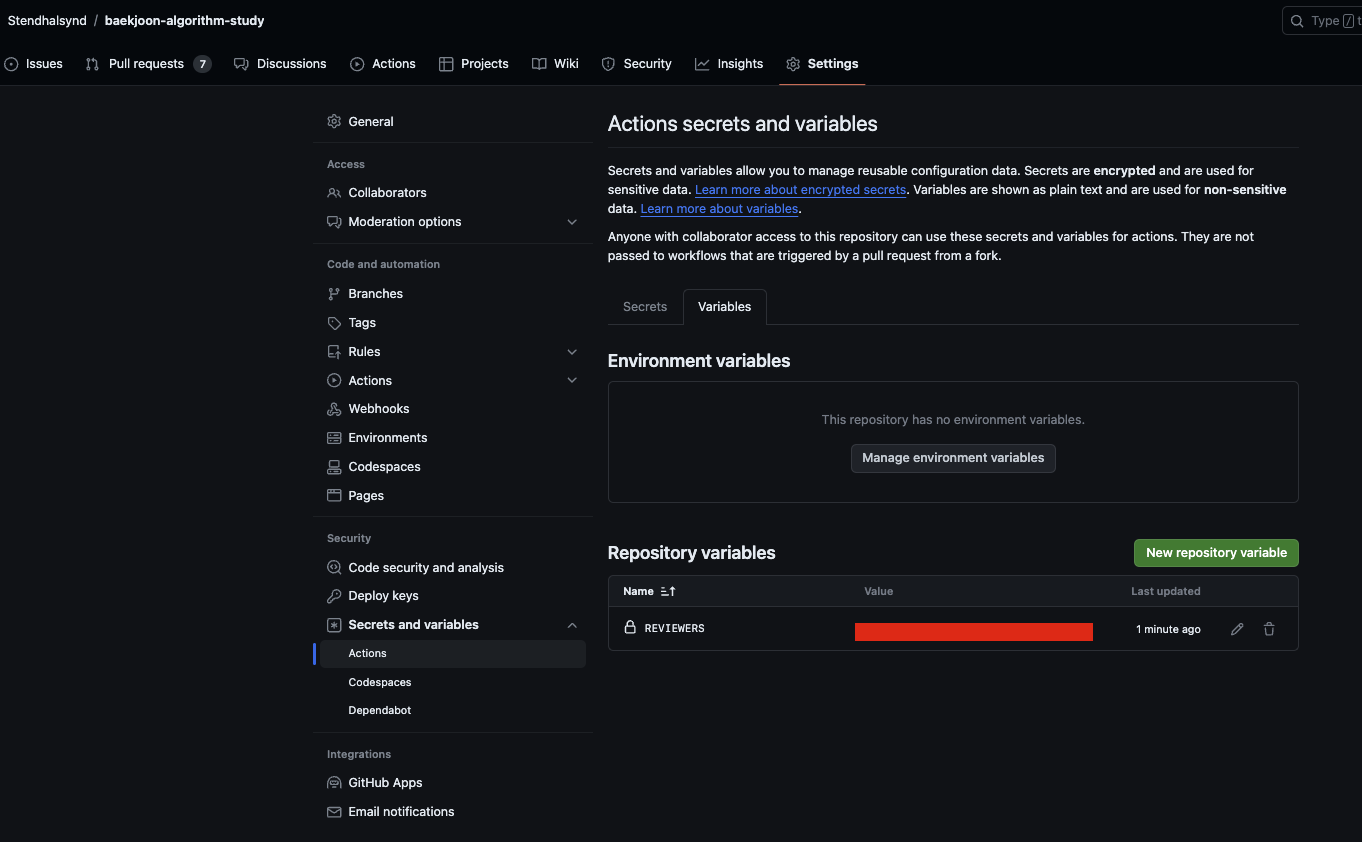Open the Pull requests tab
Screen dimensions: 1362x842
(148, 63)
